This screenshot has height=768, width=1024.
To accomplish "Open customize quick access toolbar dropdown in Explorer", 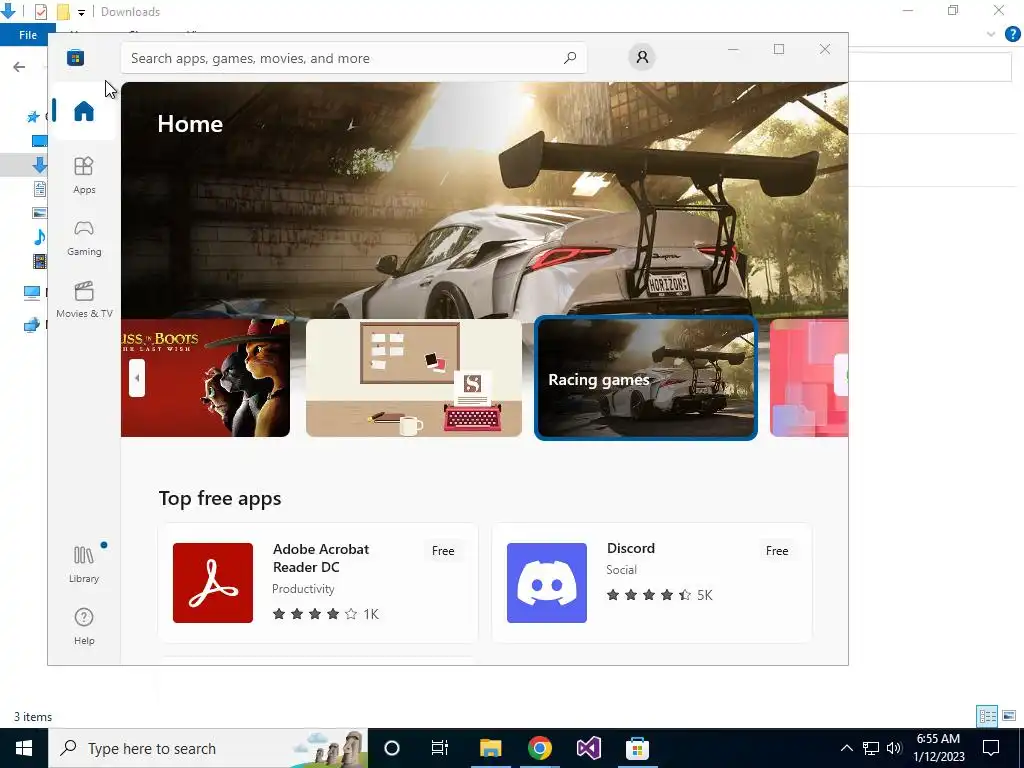I will [81, 12].
